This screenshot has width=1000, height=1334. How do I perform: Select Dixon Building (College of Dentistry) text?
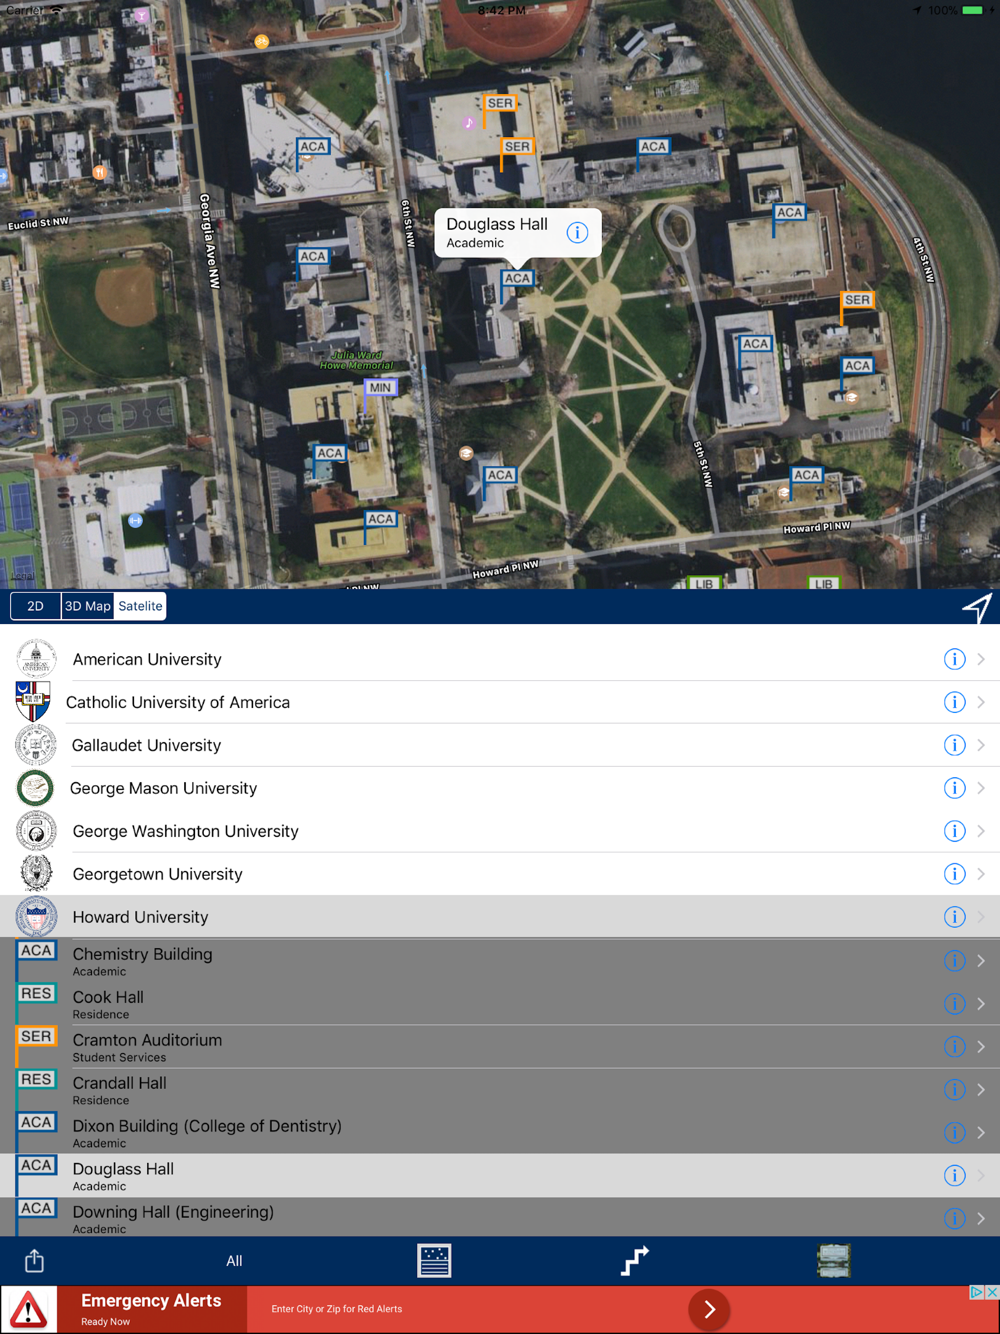pos(207,1126)
